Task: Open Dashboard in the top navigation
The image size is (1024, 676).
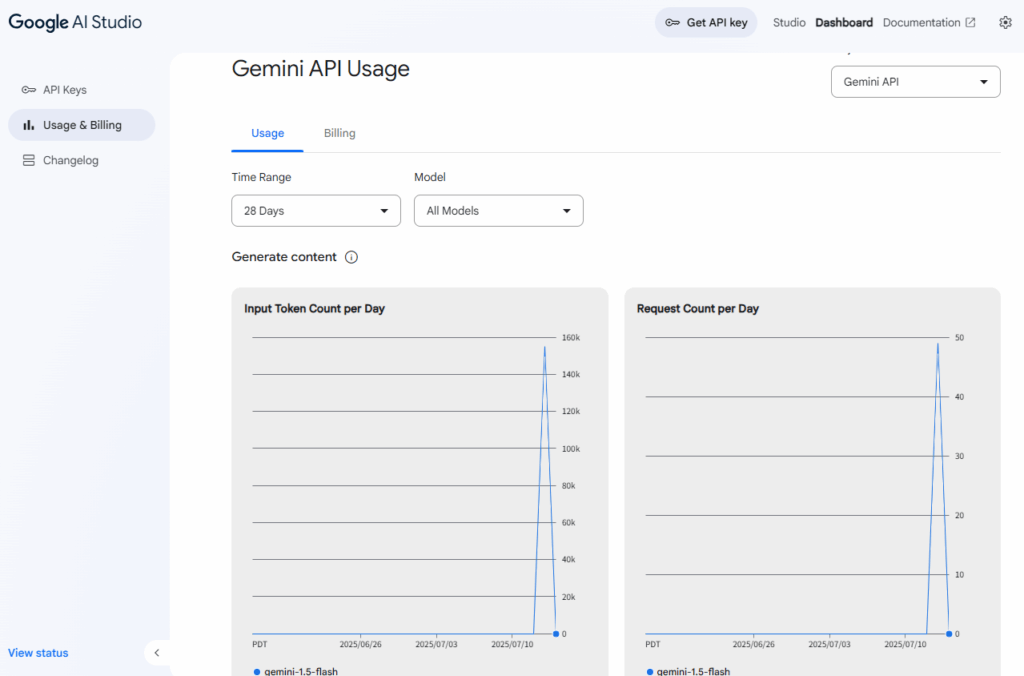Action: (844, 23)
